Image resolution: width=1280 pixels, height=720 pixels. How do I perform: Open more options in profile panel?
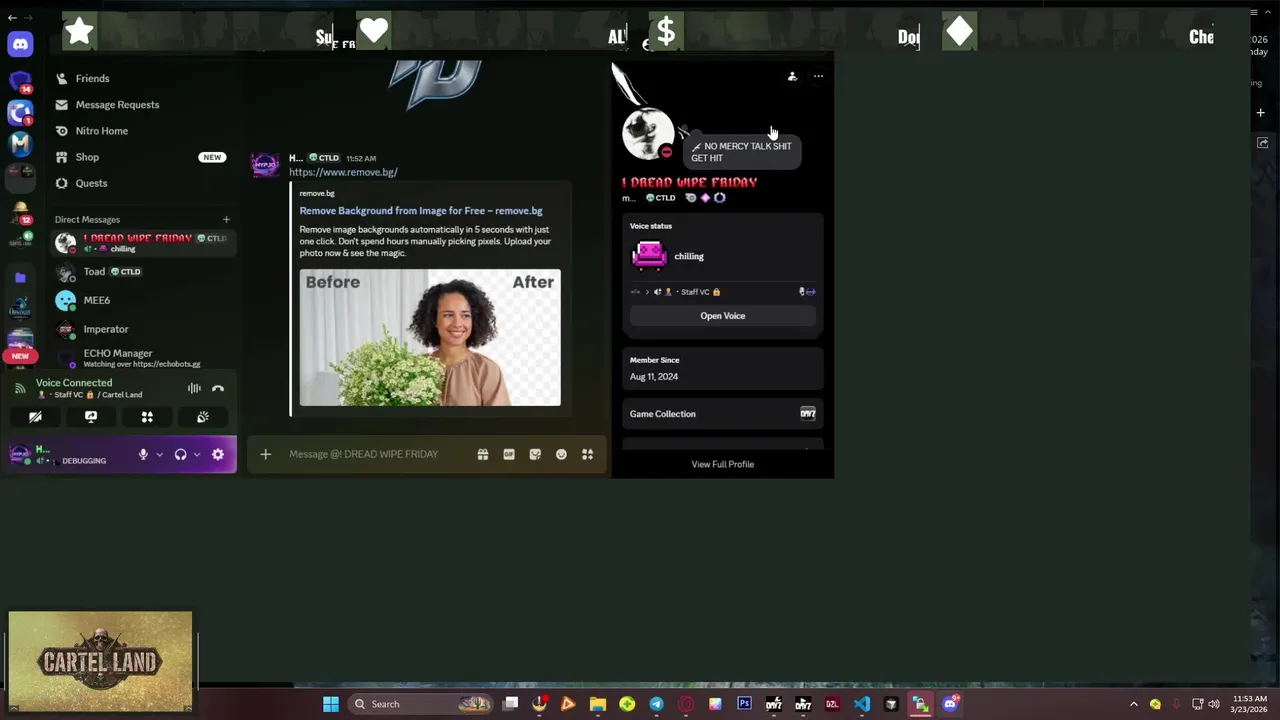[x=818, y=77]
